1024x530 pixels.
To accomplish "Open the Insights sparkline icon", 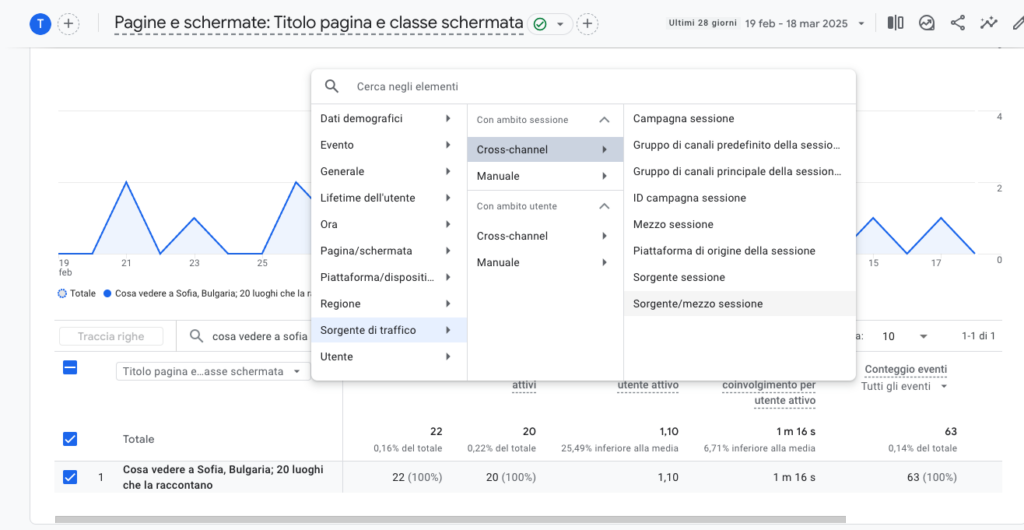I will (x=989, y=23).
